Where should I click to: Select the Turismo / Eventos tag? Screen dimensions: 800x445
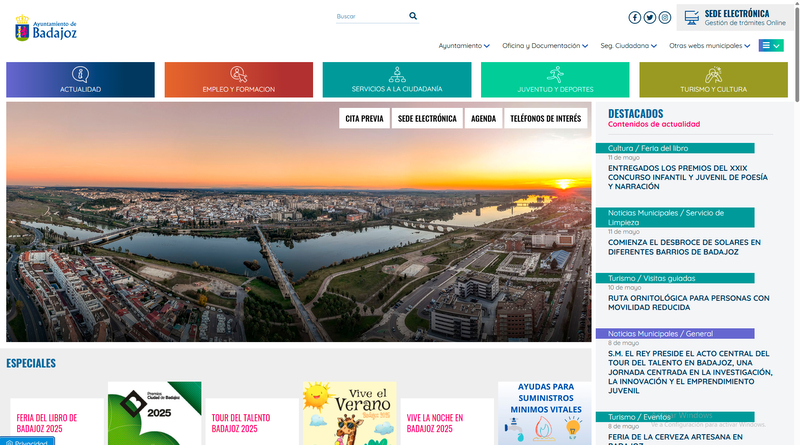coord(675,417)
